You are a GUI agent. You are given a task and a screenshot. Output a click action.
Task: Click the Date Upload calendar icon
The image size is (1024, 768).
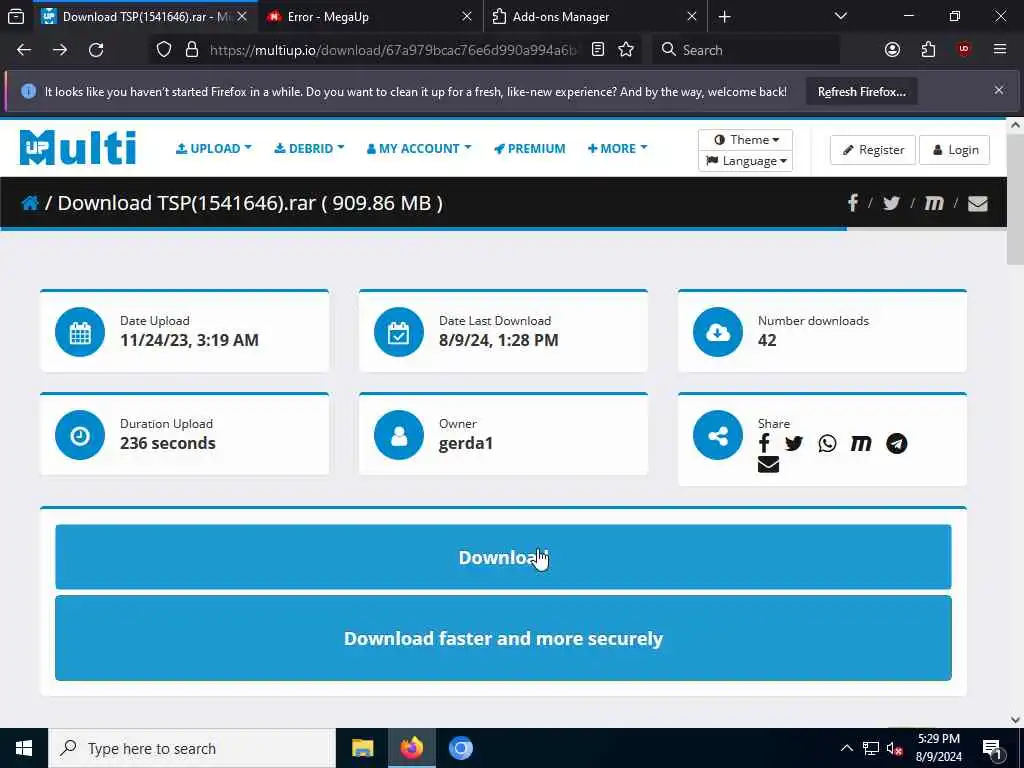[80, 332]
